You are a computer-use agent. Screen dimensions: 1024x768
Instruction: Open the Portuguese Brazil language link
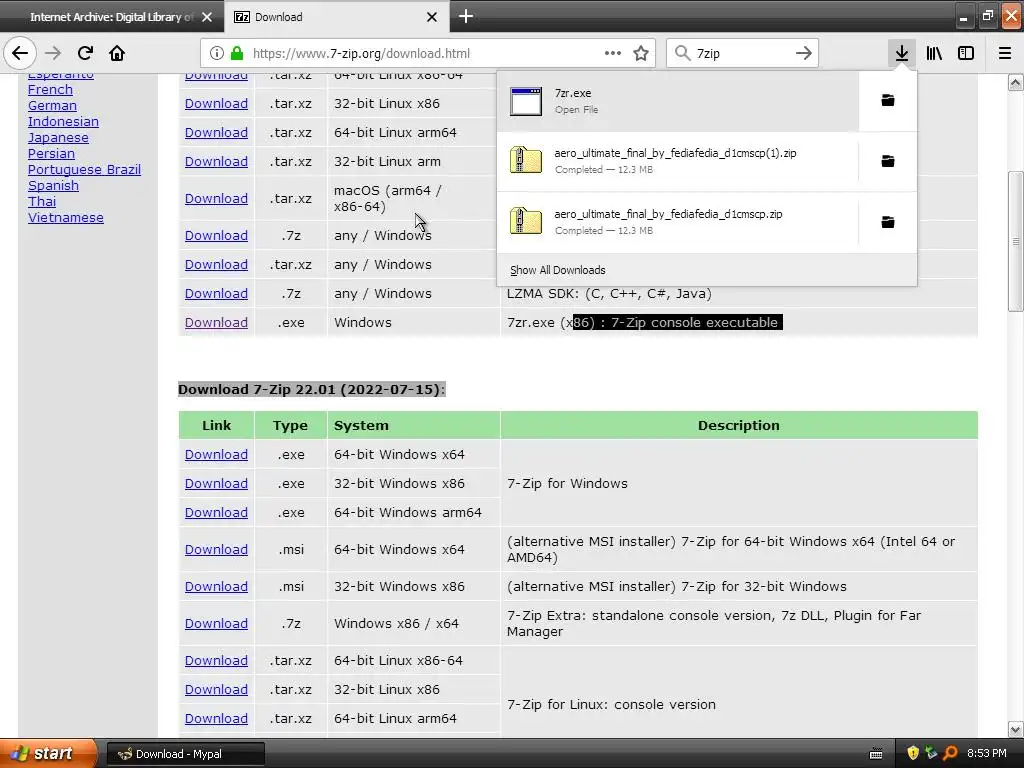click(x=84, y=169)
